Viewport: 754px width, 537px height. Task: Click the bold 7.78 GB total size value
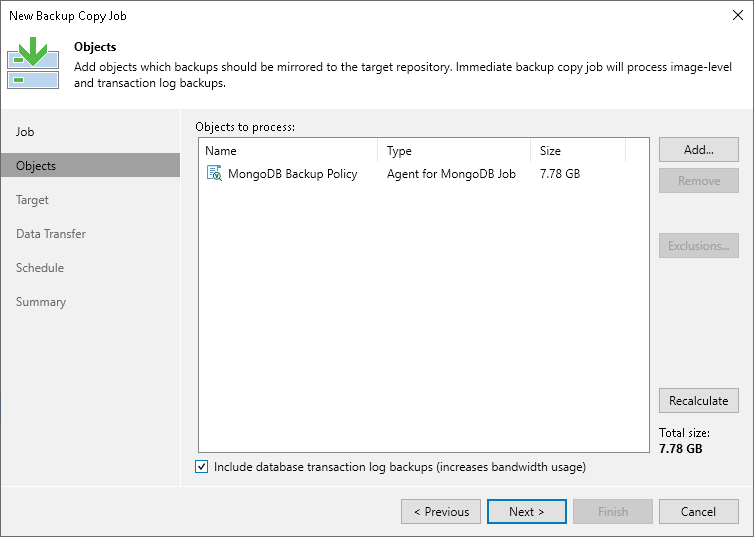pyautogui.click(x=680, y=449)
